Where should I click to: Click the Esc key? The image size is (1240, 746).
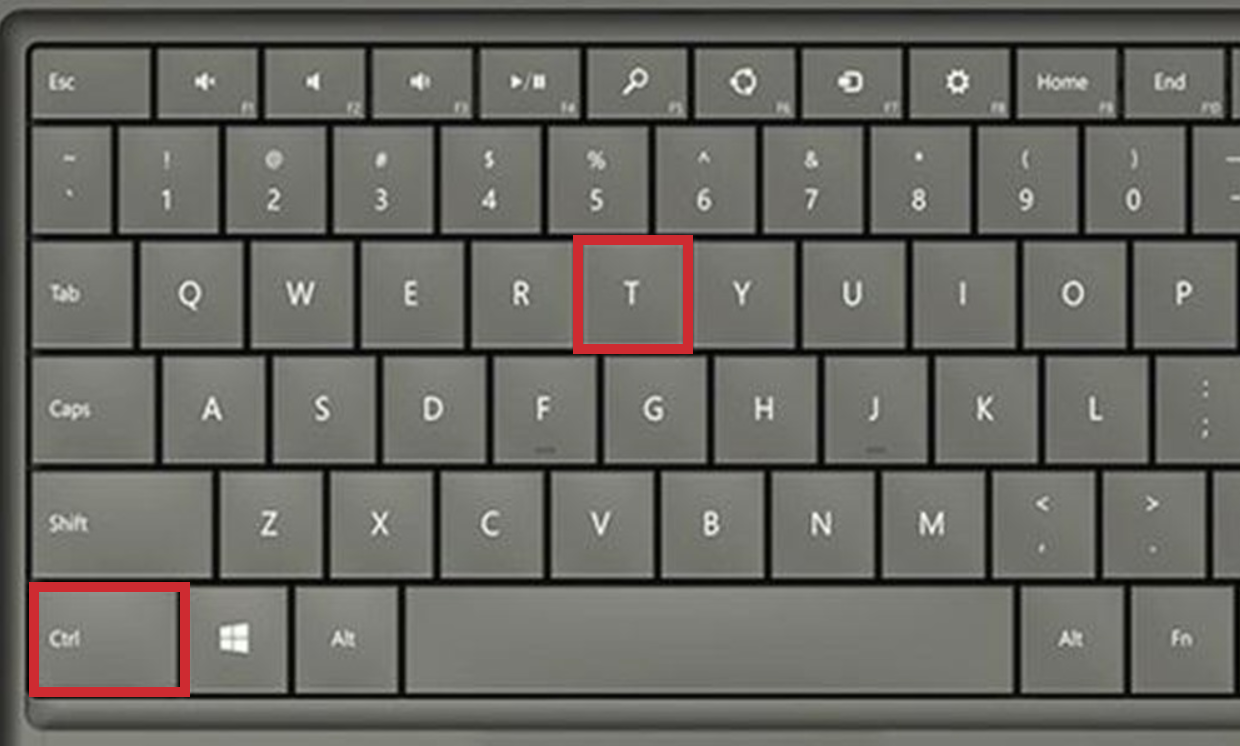pyautogui.click(x=90, y=83)
